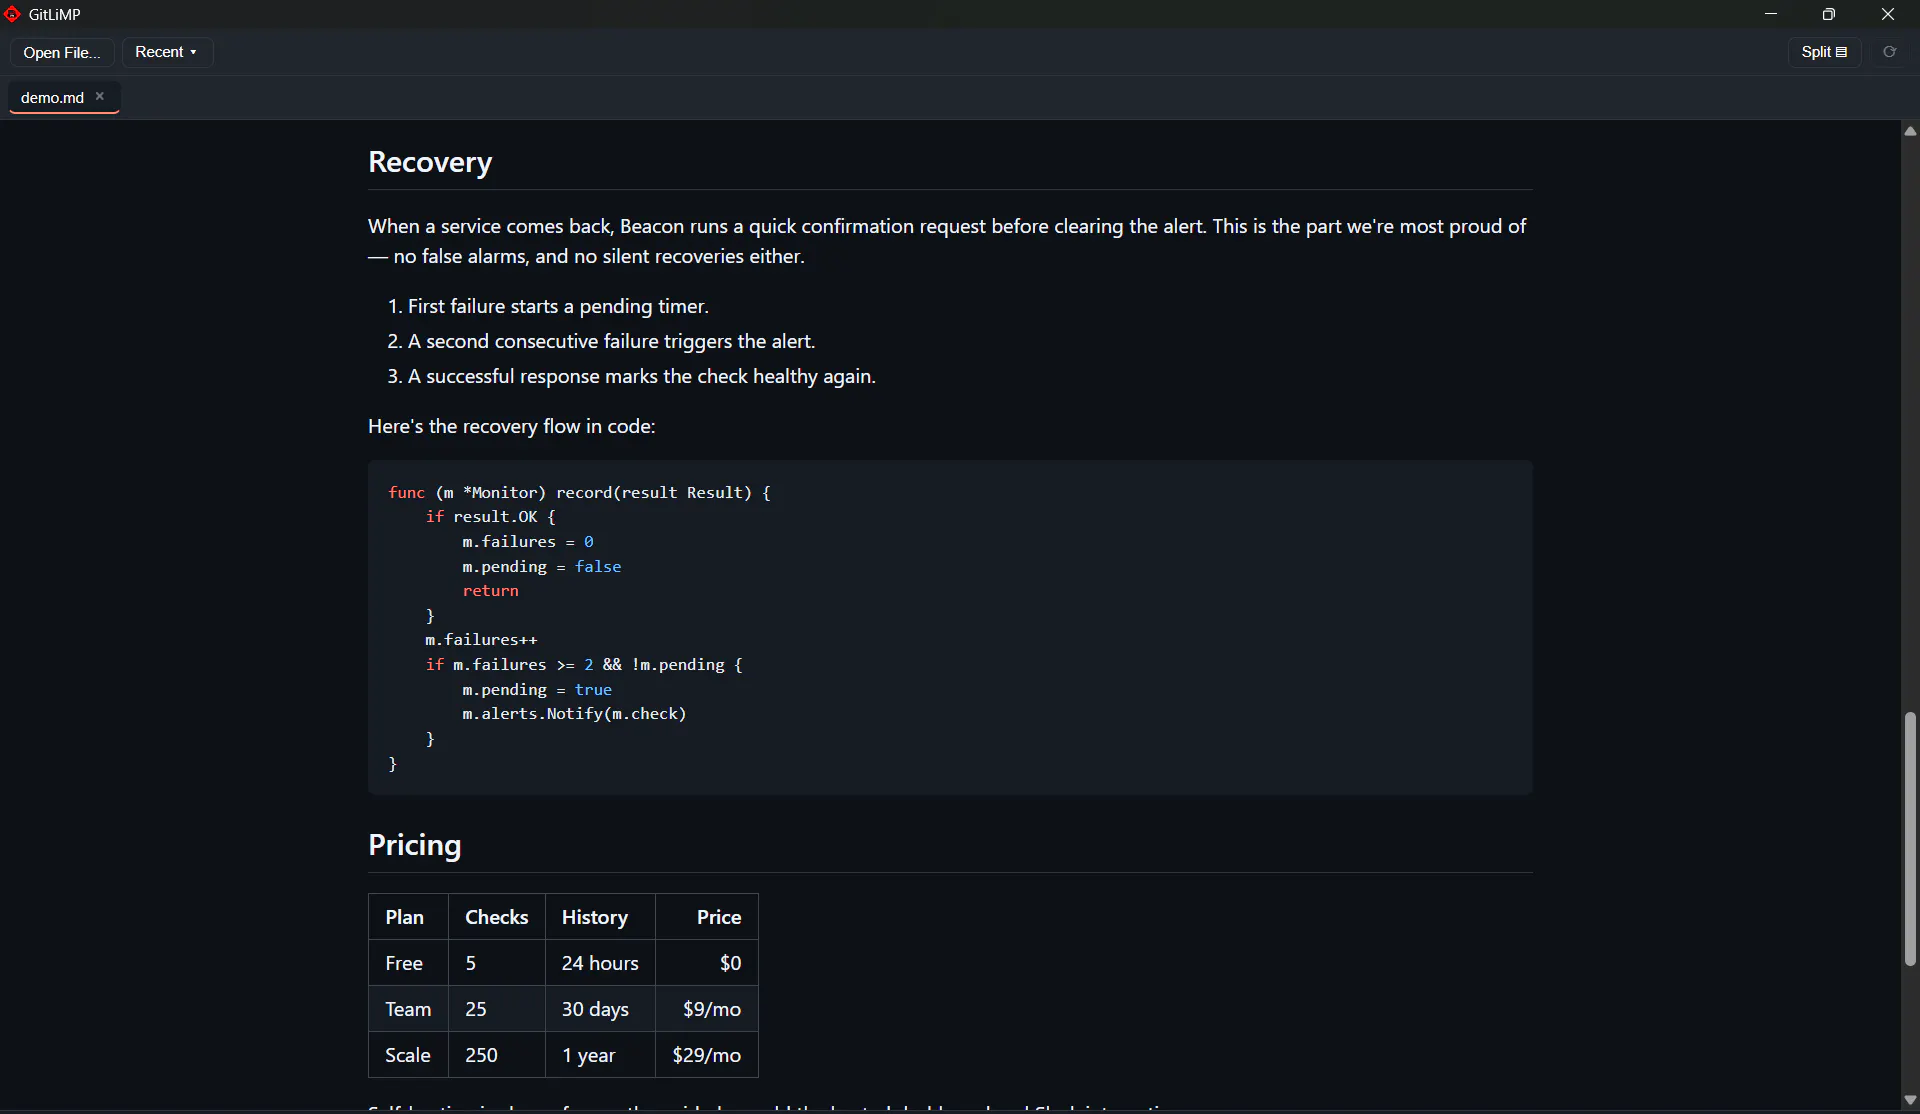Click code line 'm.alerts.Notify(m.check)'
1920x1114 pixels.
[x=574, y=714]
